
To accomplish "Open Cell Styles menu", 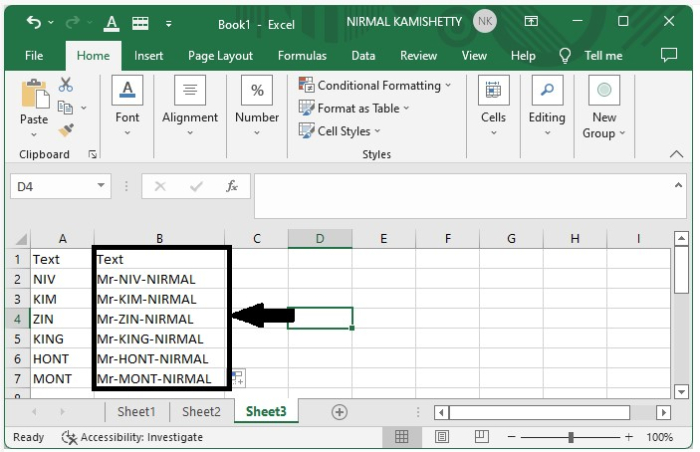I will pos(339,131).
